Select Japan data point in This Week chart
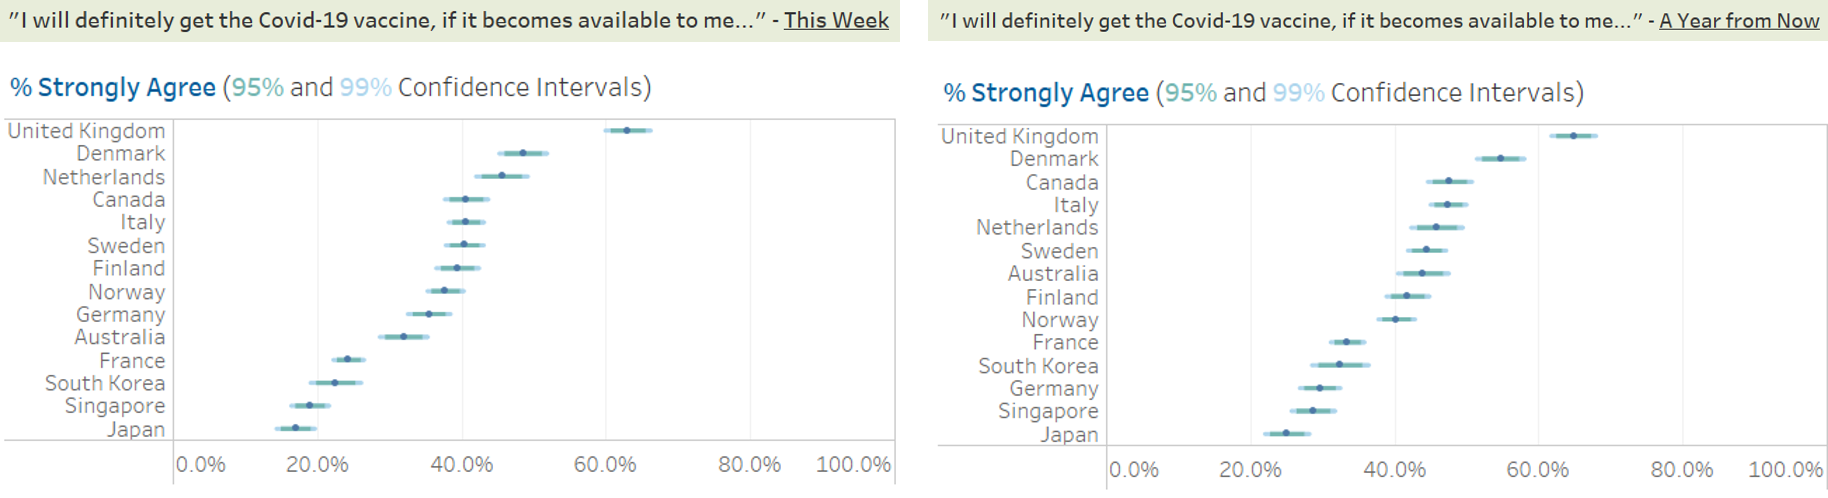The width and height of the screenshot is (1828, 498). click(x=295, y=428)
